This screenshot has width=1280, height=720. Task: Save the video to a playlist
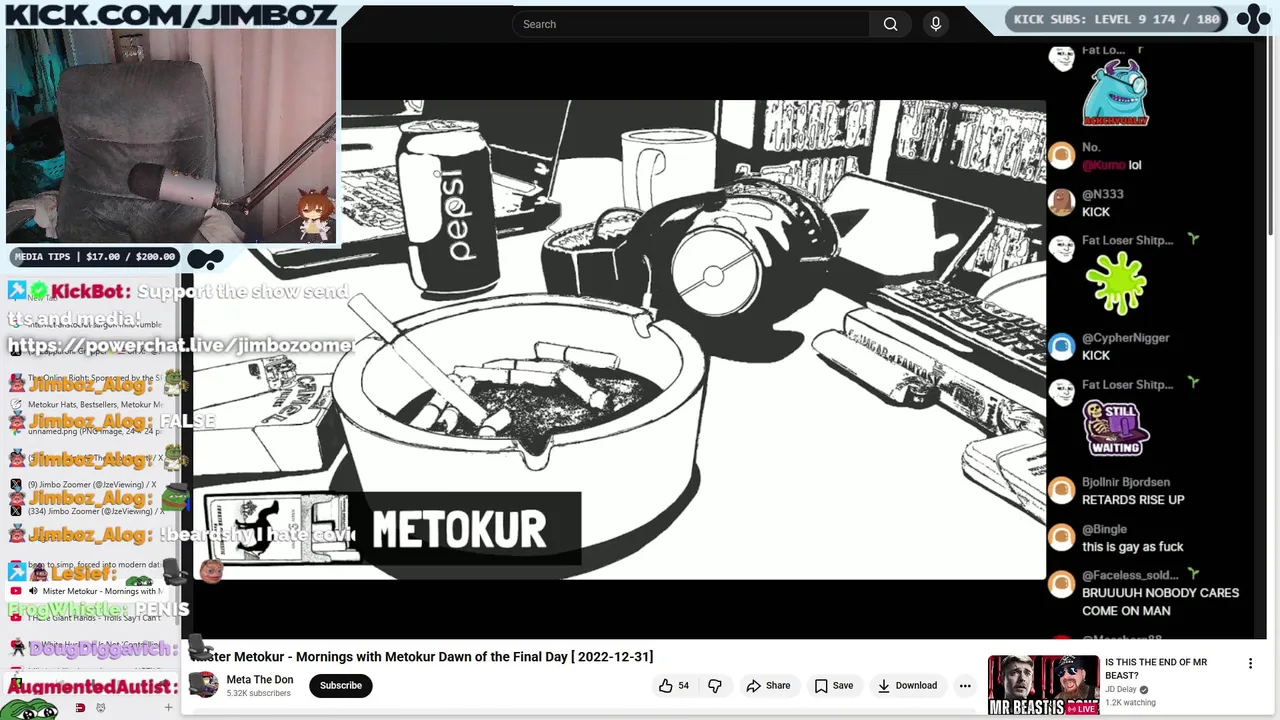tap(833, 686)
